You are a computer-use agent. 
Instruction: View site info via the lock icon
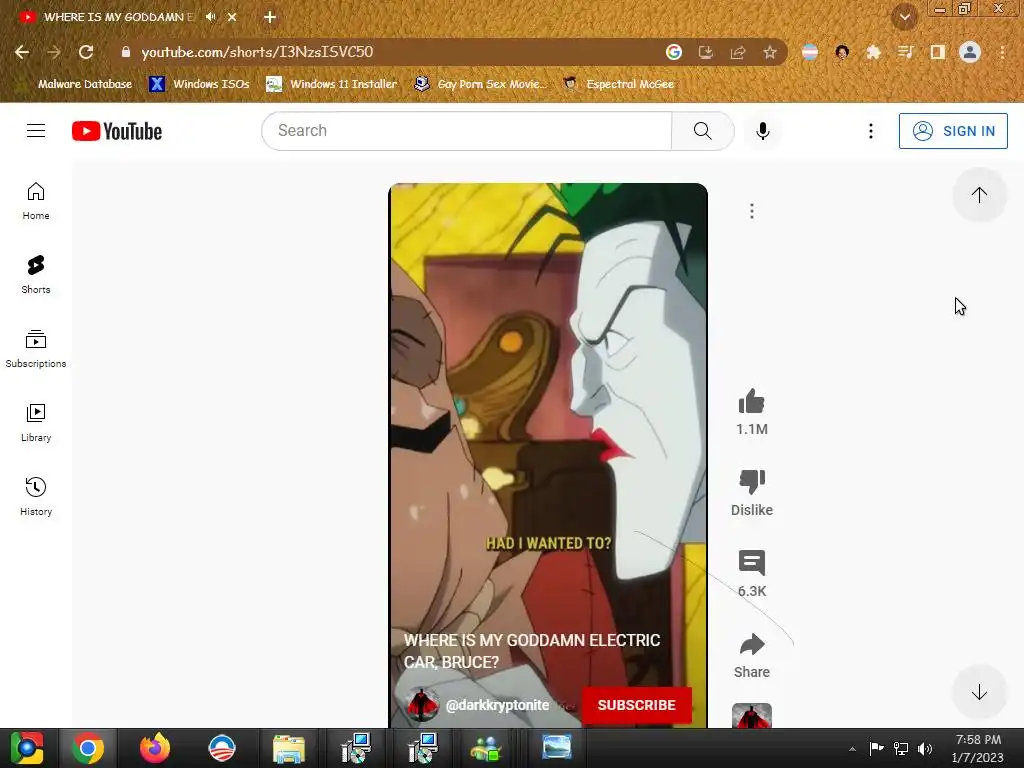pos(125,52)
